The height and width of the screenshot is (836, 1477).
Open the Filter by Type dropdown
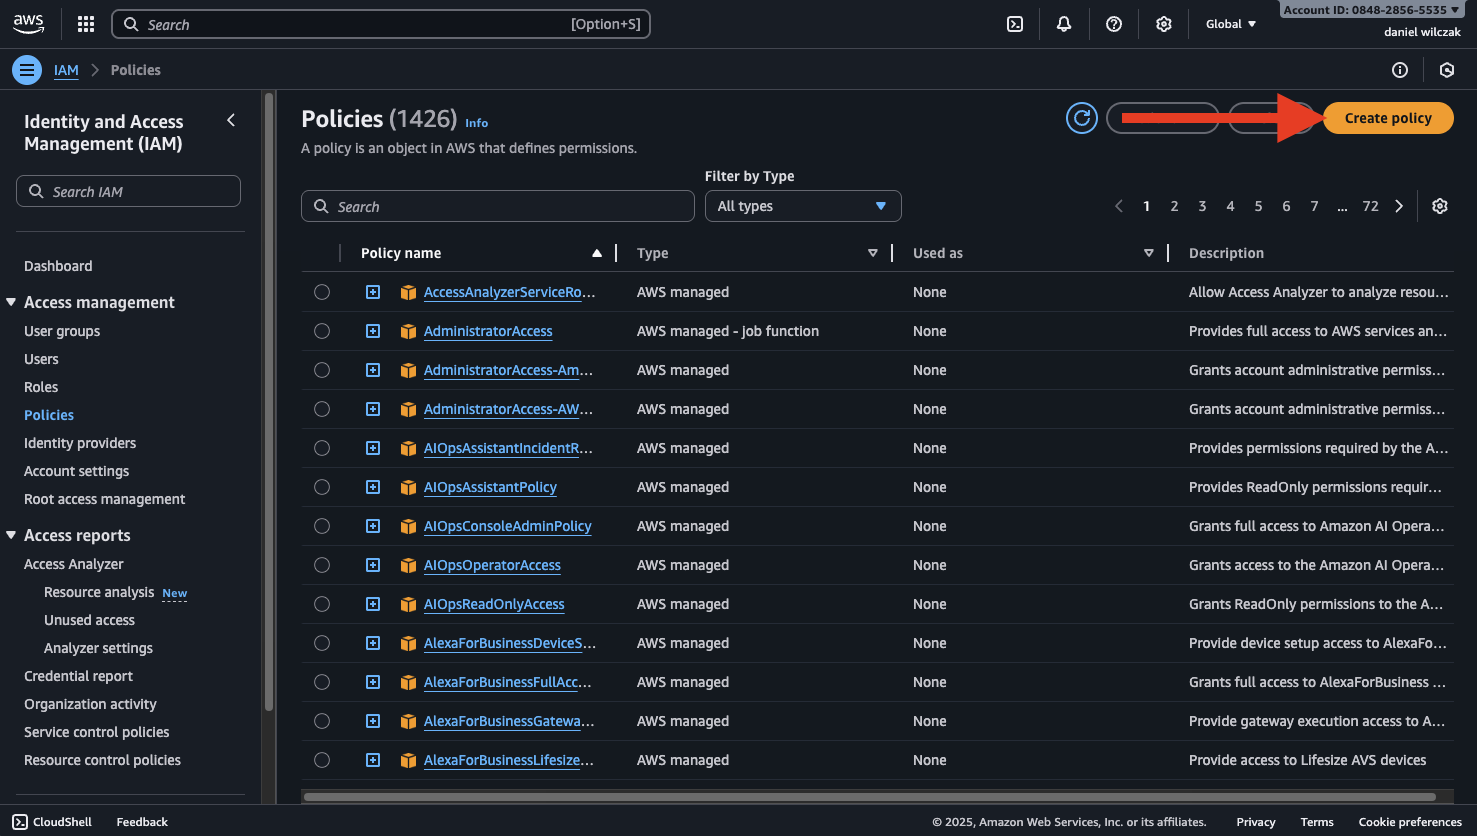(802, 206)
